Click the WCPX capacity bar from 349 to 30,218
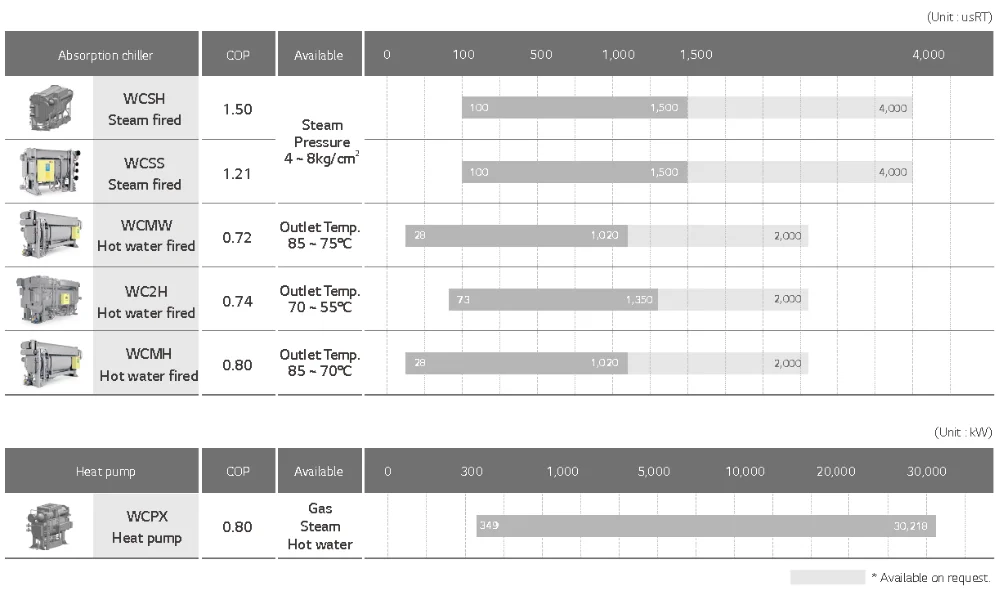Viewport: 1000px width, 591px height. 705,525
